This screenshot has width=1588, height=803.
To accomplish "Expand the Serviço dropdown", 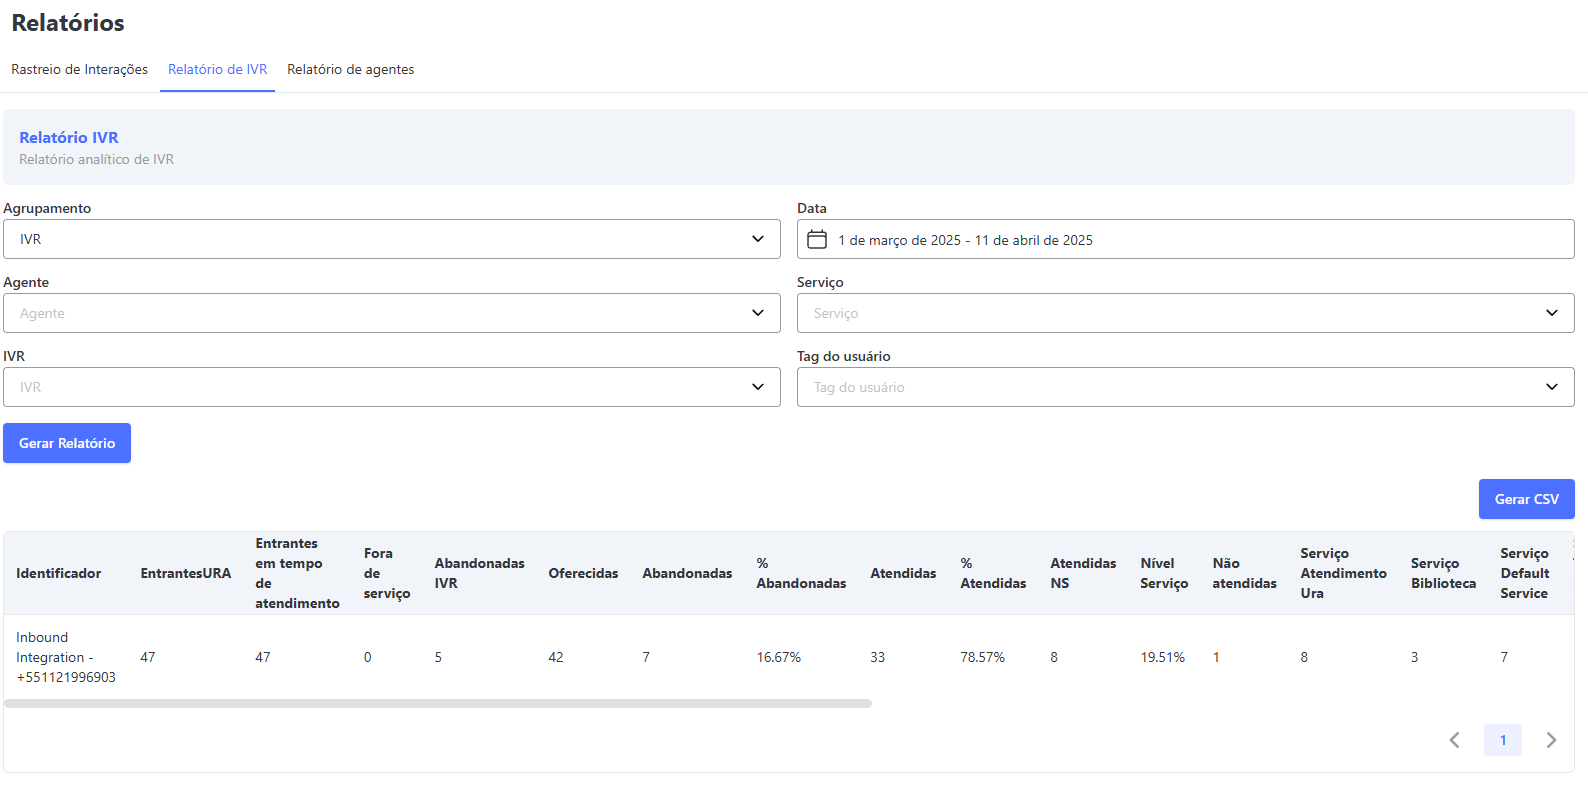I will [x=1185, y=313].
